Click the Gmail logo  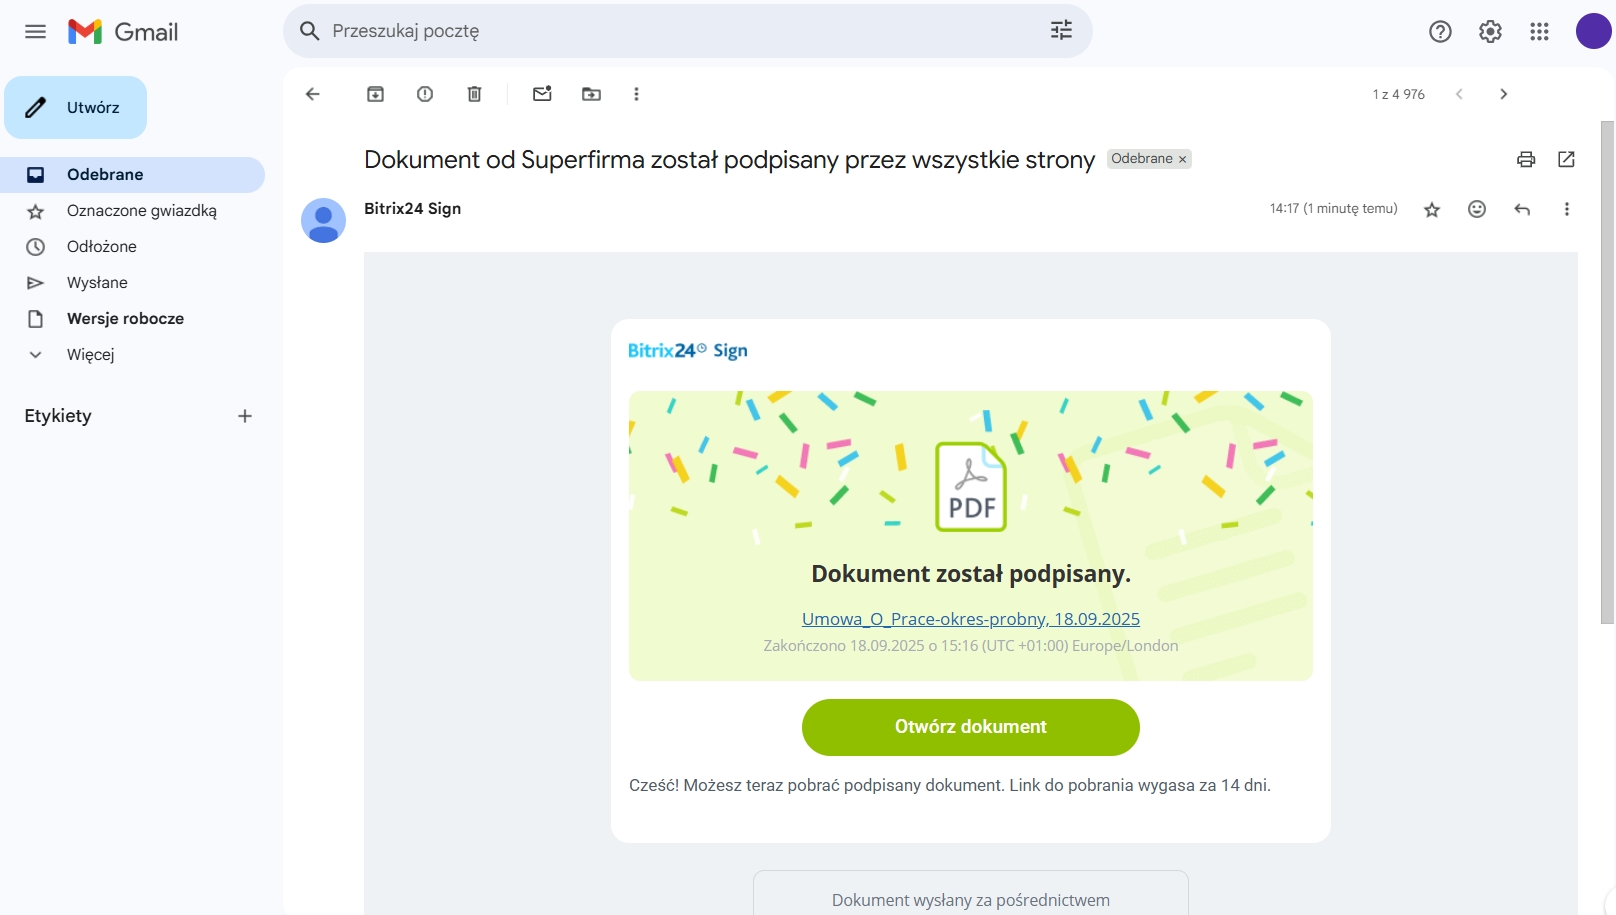pos(123,32)
